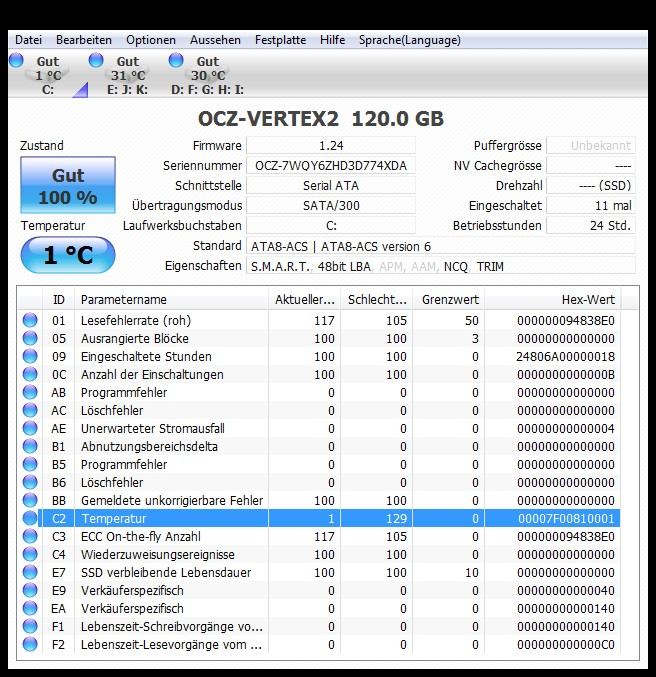Click status icon of B5 Programmfehler row
Screen dimensions: 656x677
click(30, 464)
